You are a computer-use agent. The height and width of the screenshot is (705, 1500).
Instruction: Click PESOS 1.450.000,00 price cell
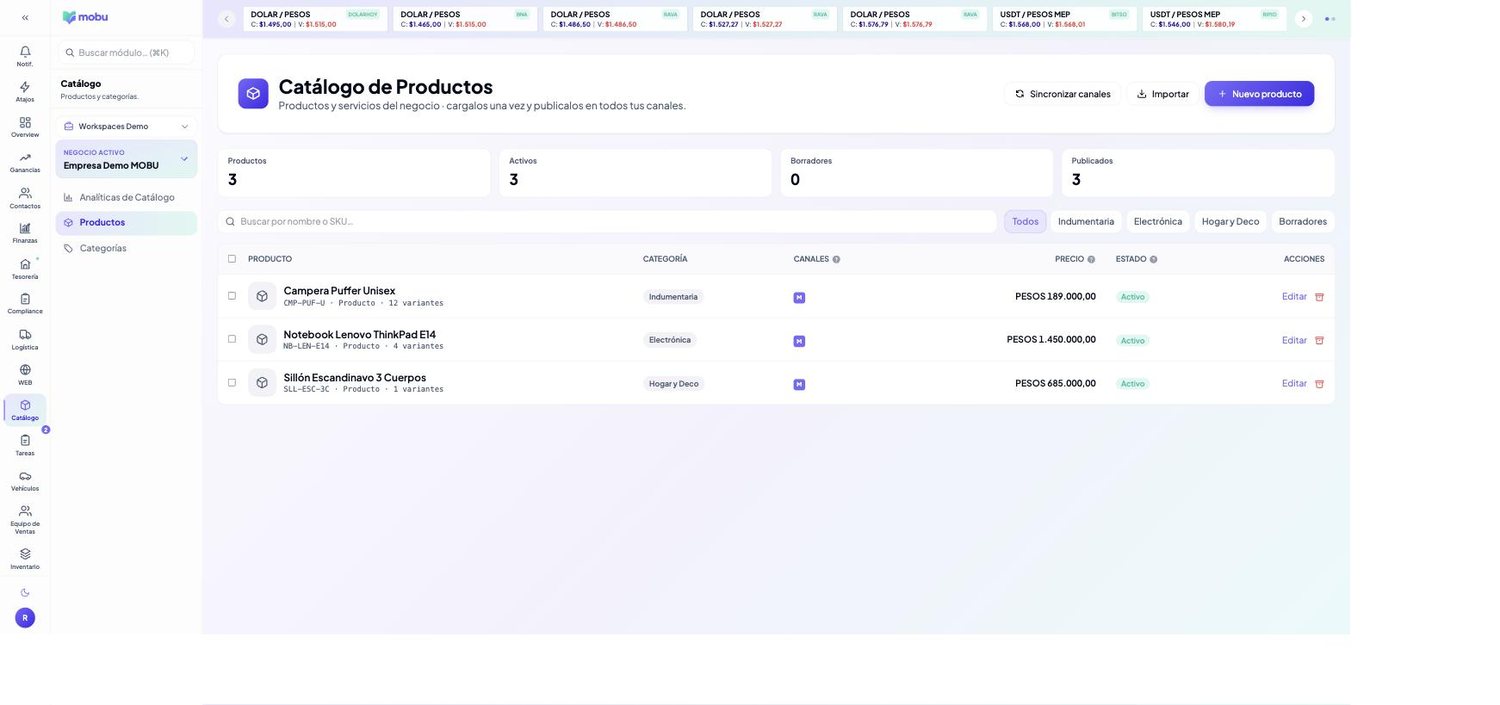click(1051, 340)
